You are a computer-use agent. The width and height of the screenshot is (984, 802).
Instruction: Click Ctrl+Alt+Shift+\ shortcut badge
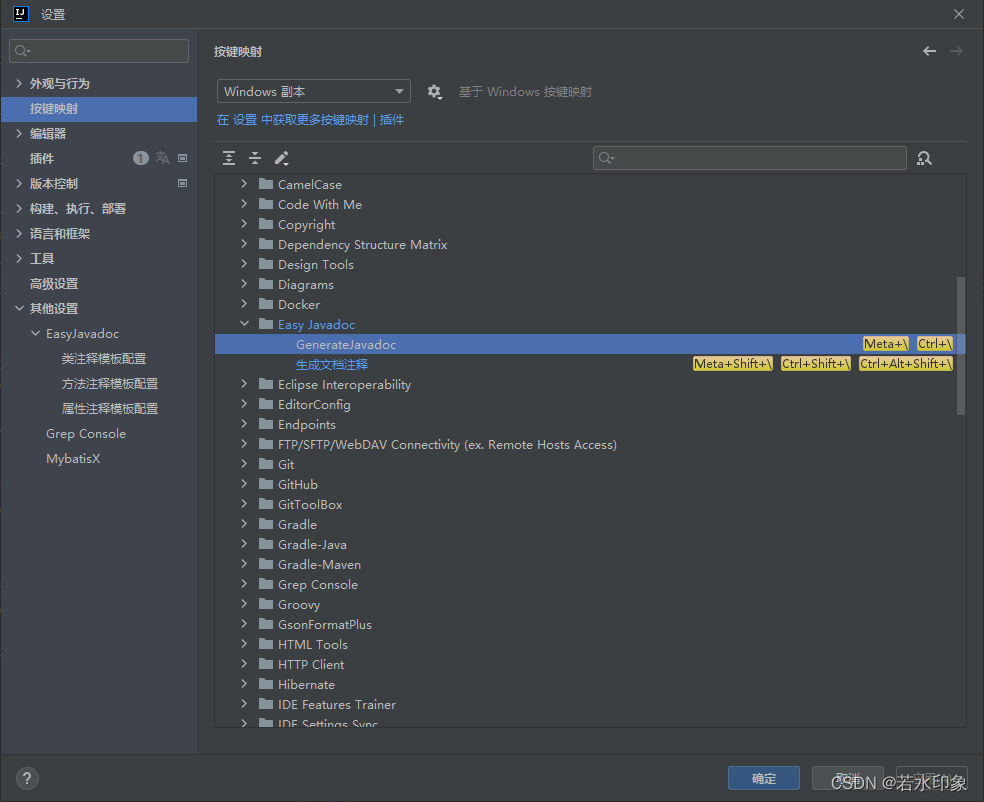point(906,363)
